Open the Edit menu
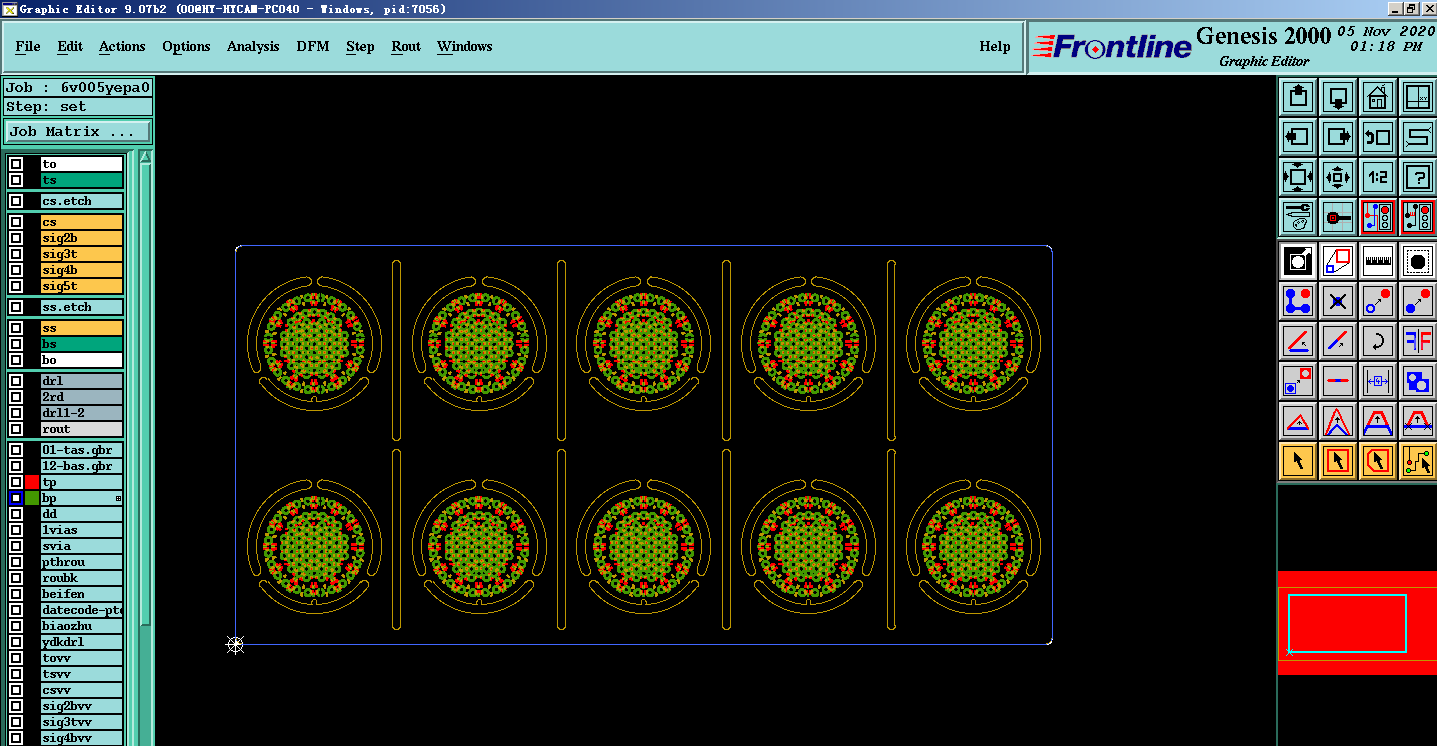 click(x=70, y=47)
